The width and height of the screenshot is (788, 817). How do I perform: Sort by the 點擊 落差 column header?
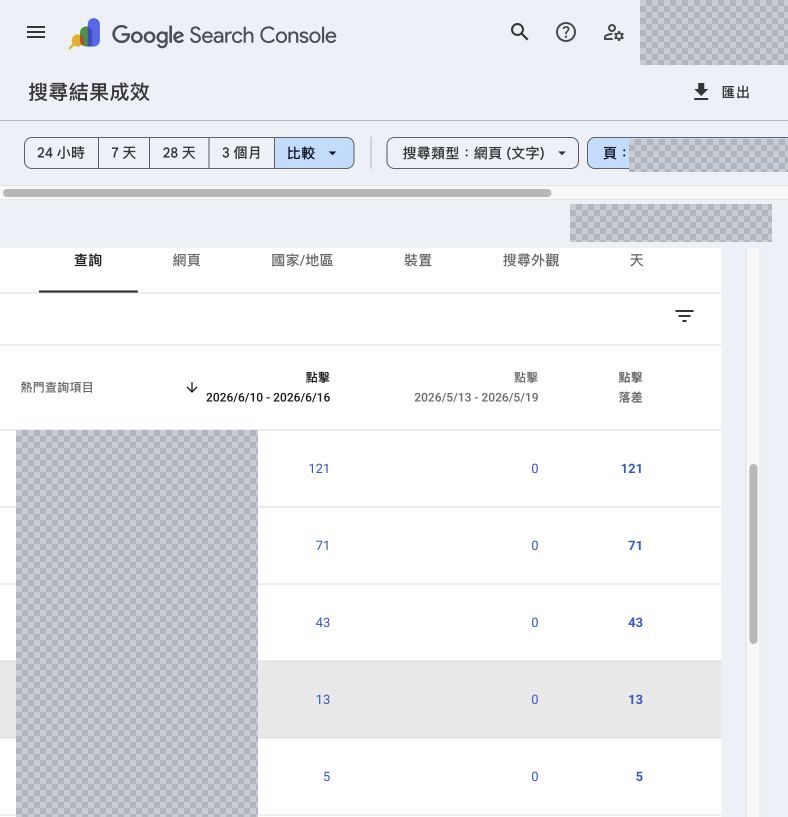click(630, 387)
